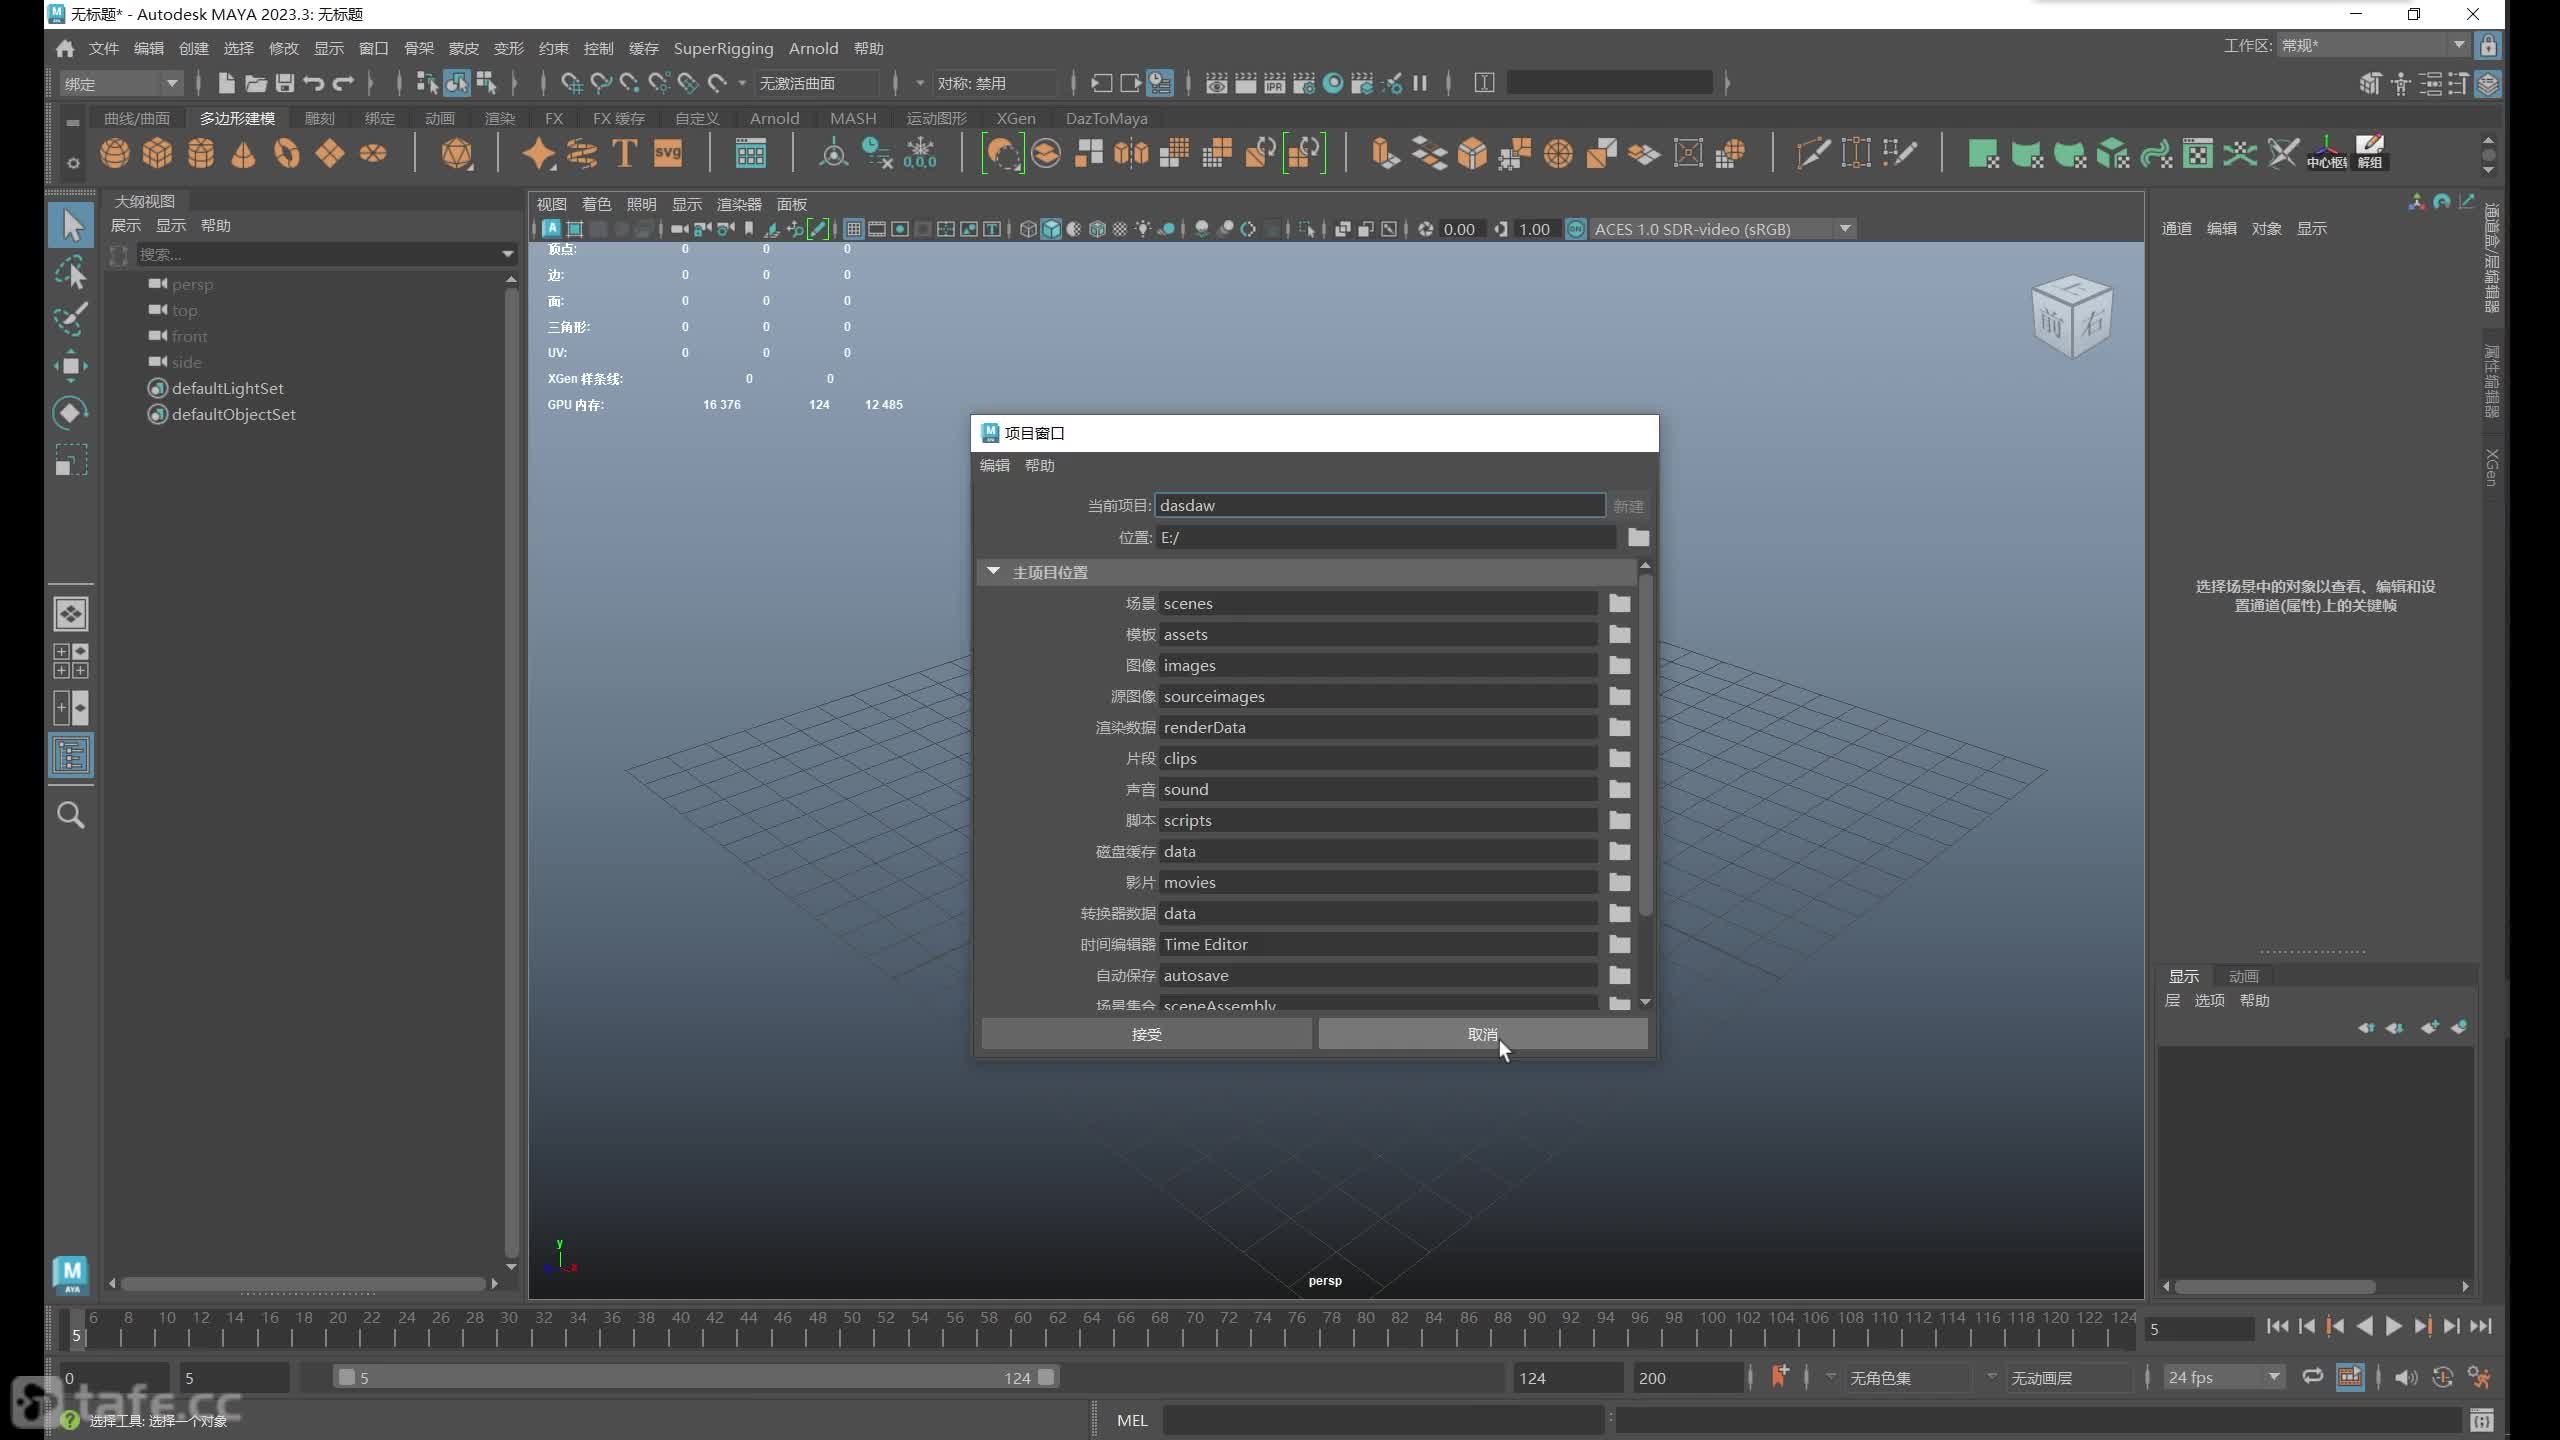Switch to the MASH shelf tab
The height and width of the screenshot is (1440, 2560).
tap(853, 118)
